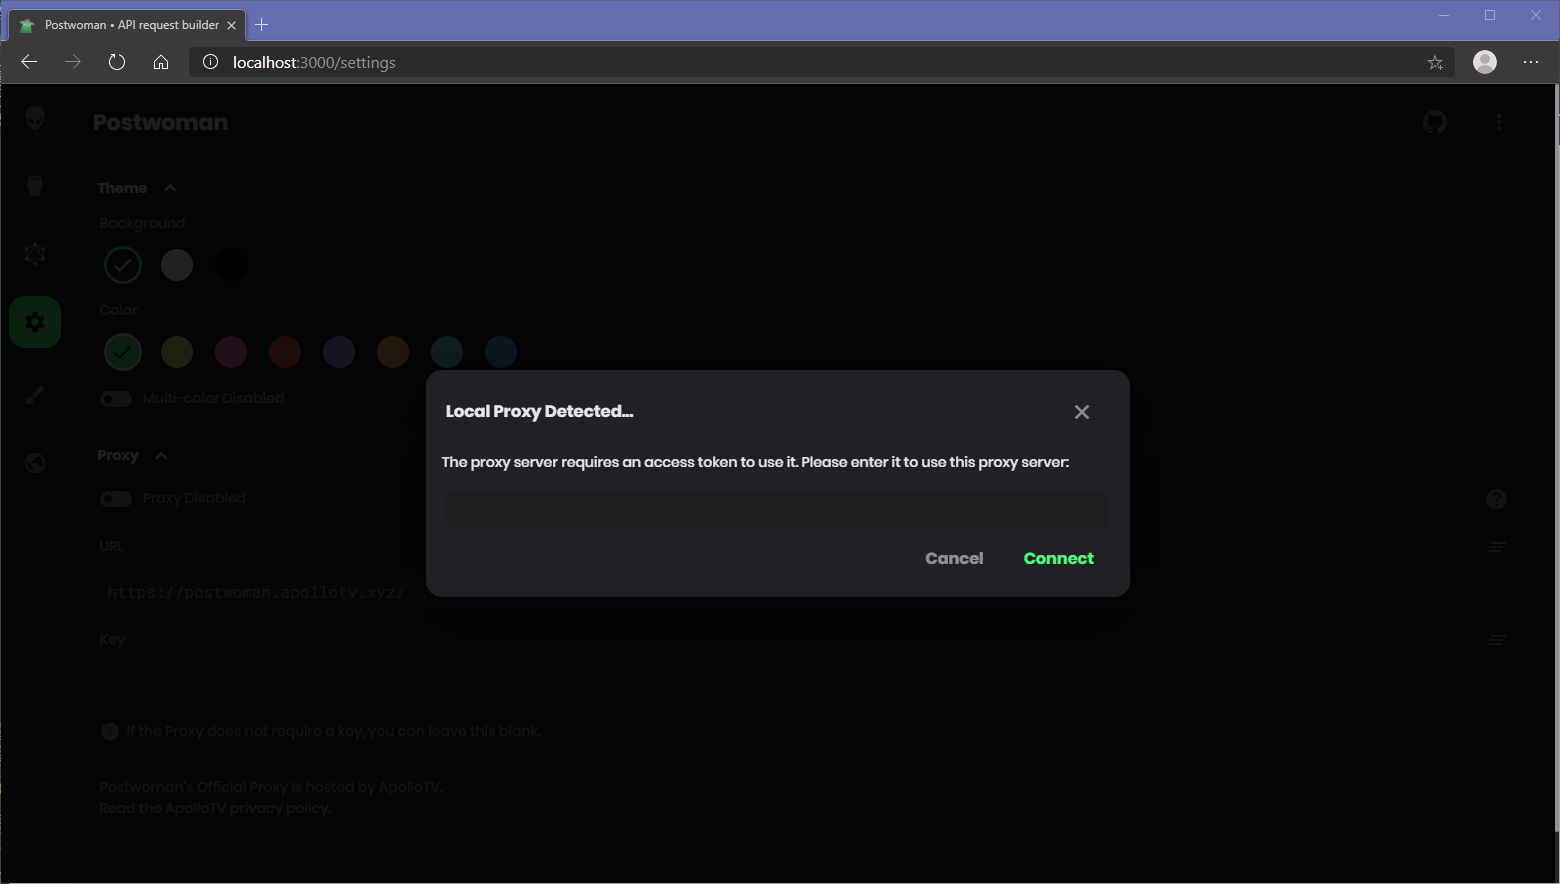1560x884 pixels.
Task: Open the vertical dots header menu
Action: [1498, 122]
